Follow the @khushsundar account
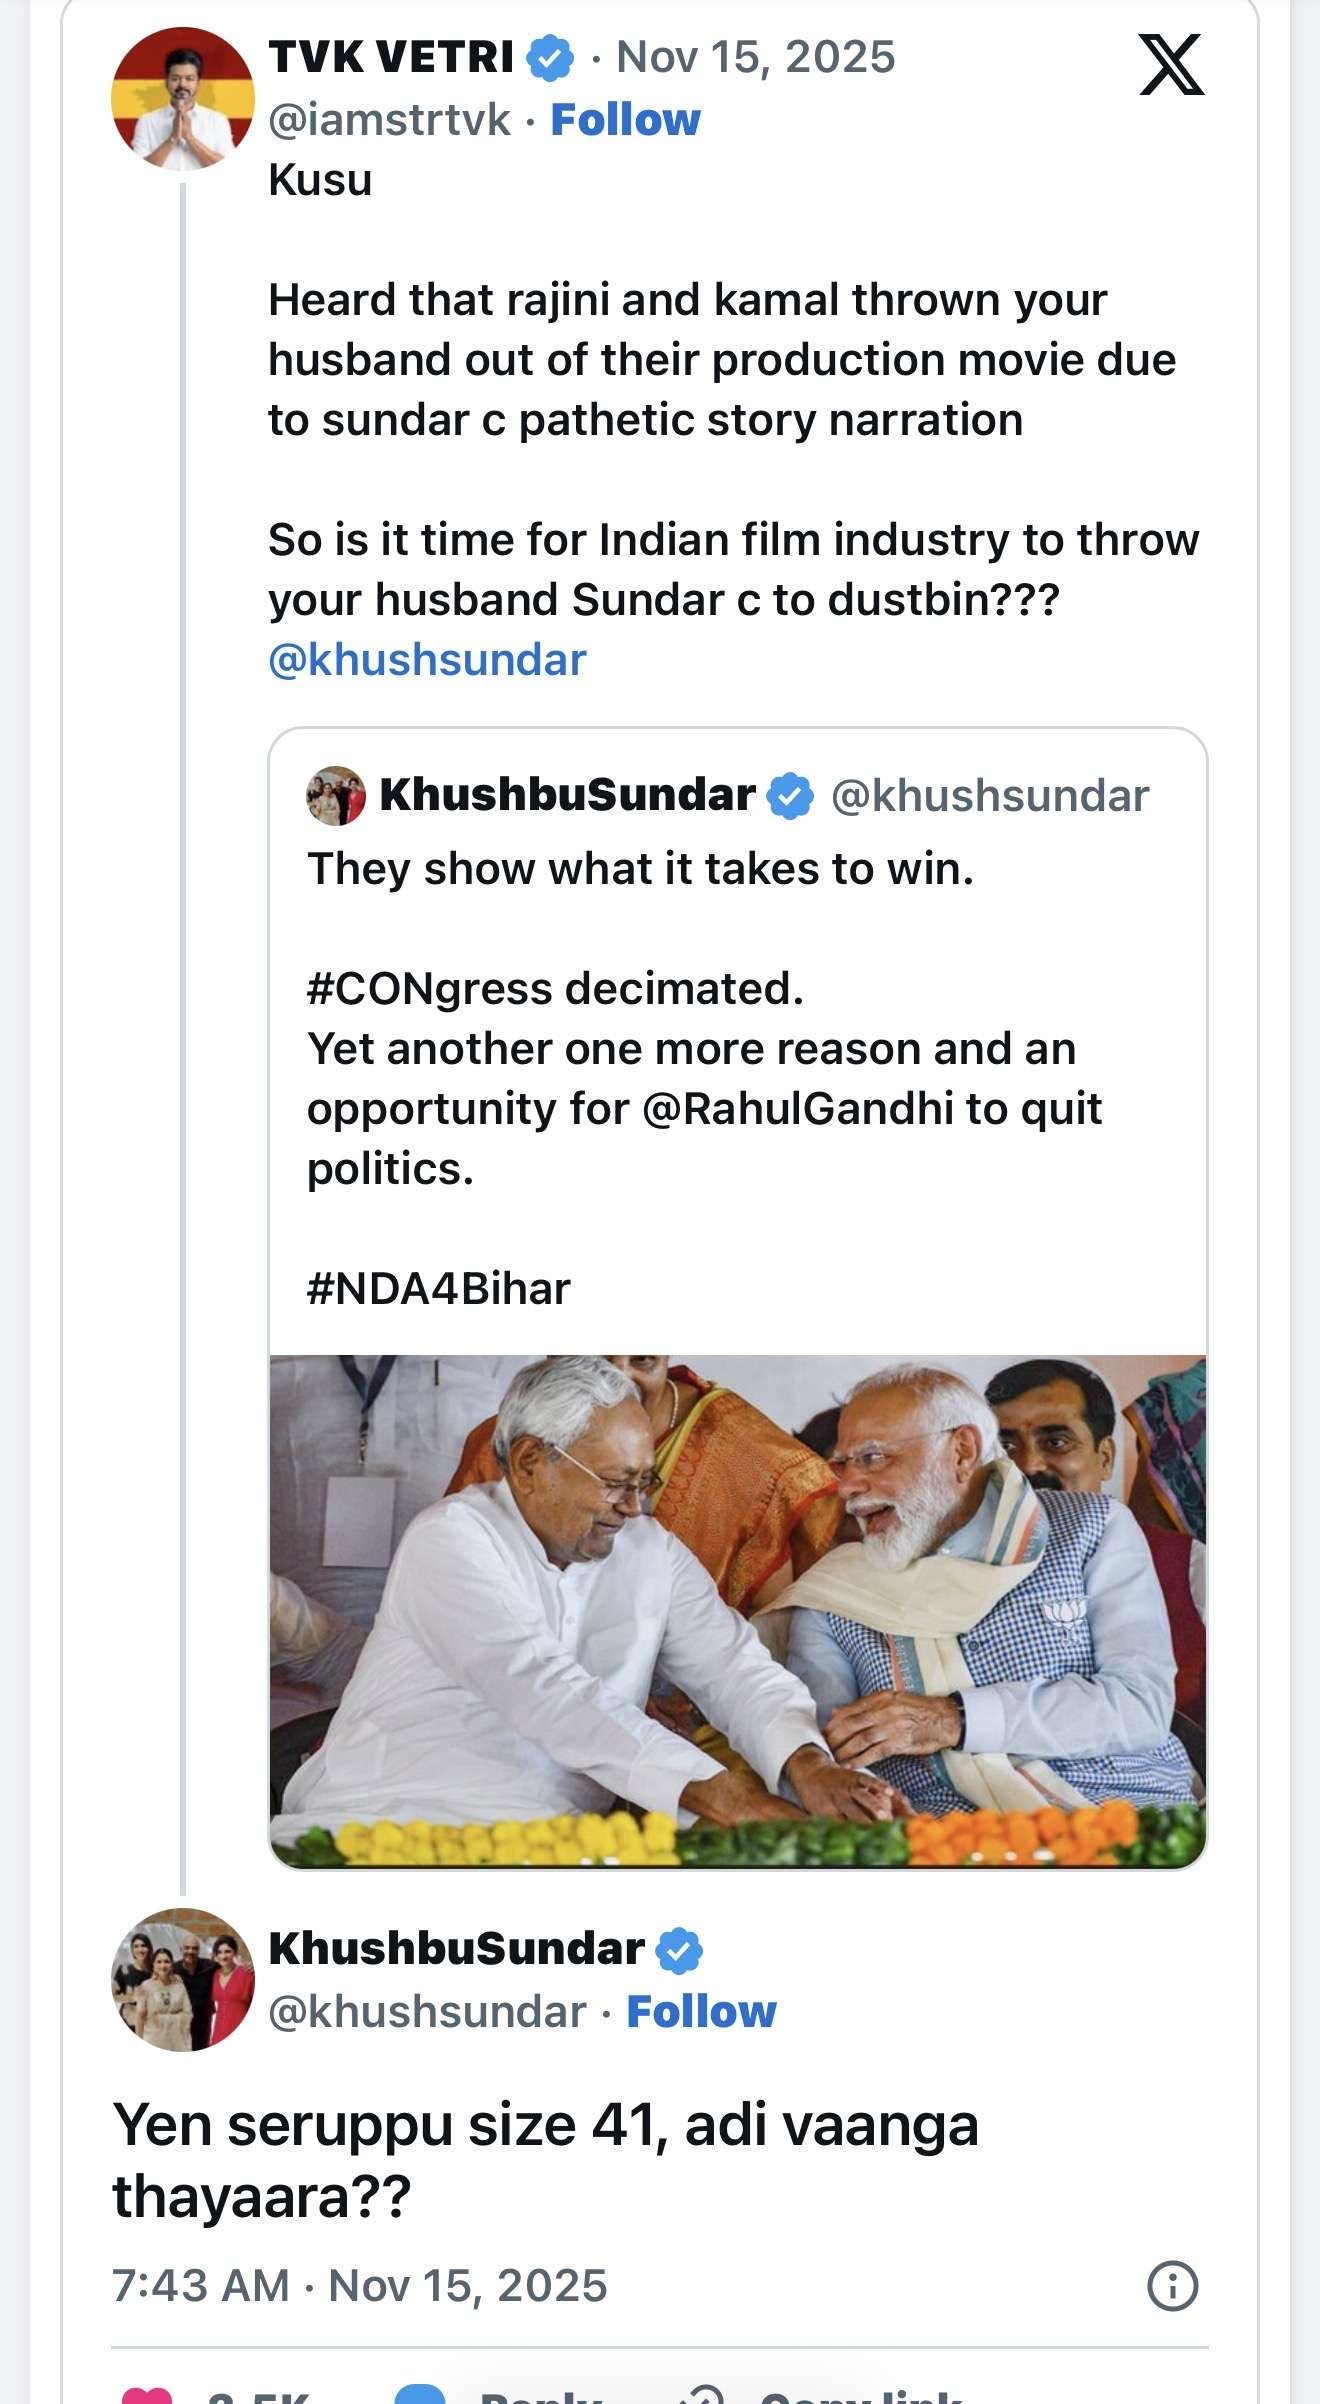Image resolution: width=1320 pixels, height=2404 pixels. [x=701, y=2012]
